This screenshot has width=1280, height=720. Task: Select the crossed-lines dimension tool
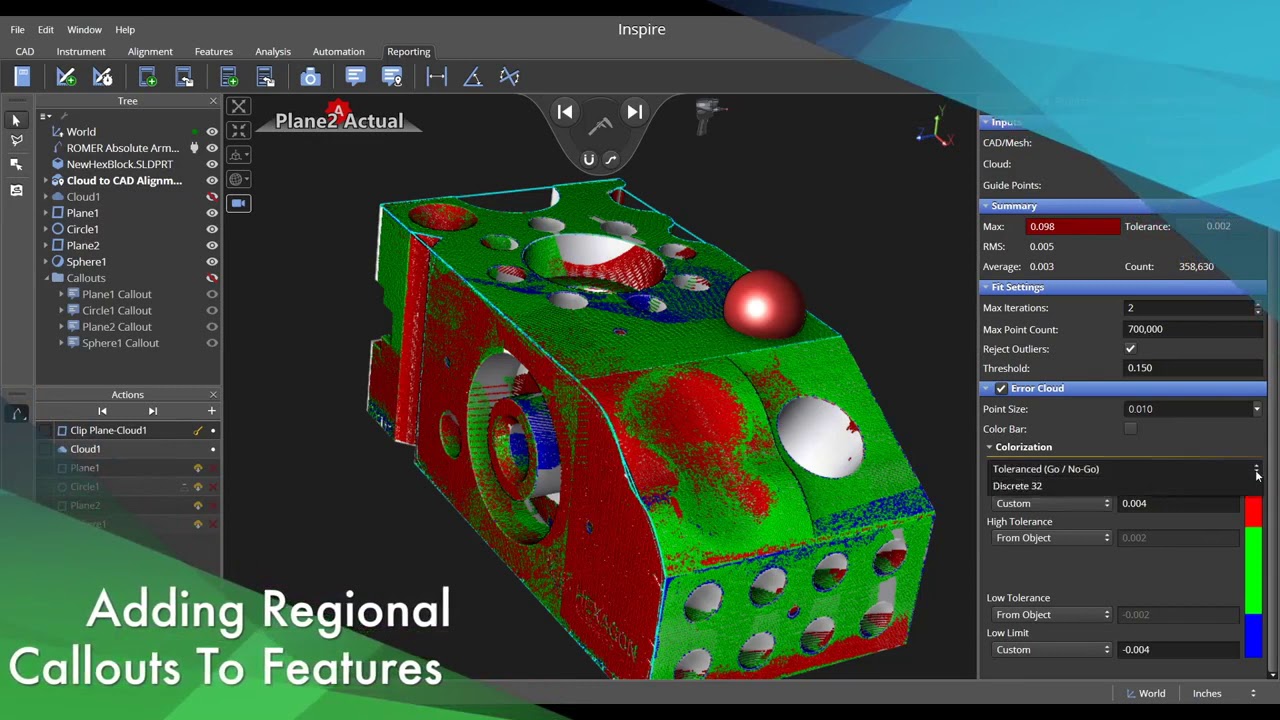[x=509, y=77]
